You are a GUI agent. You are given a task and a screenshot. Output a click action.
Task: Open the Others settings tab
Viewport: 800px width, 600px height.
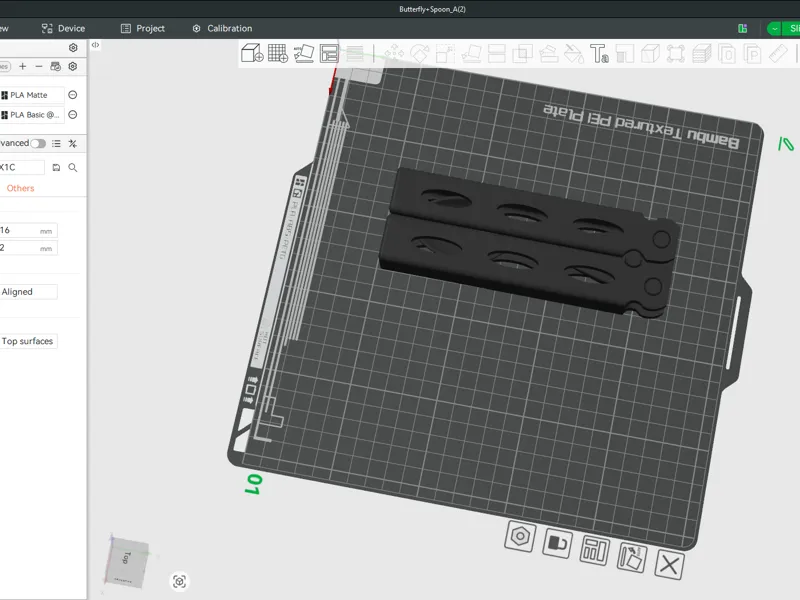point(20,188)
